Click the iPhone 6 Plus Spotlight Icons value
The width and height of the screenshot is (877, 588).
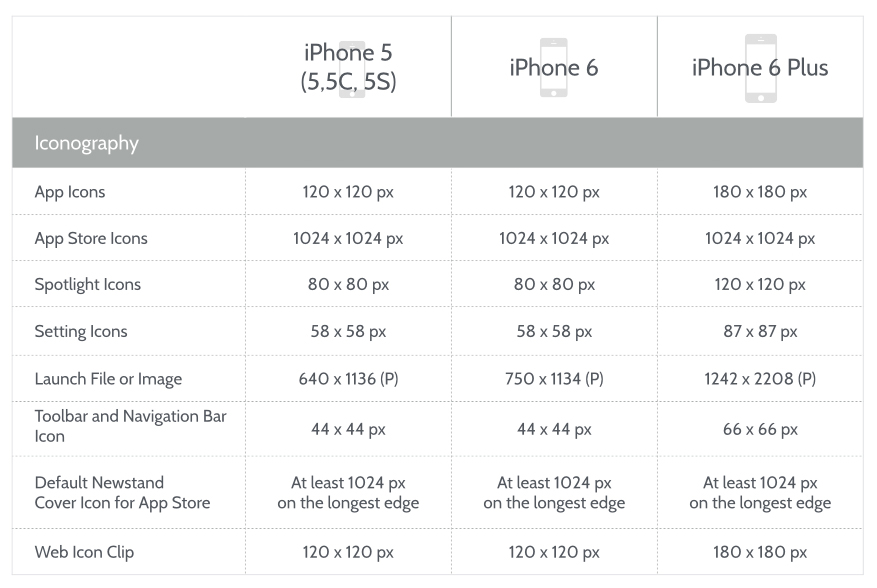pyautogui.click(x=760, y=284)
